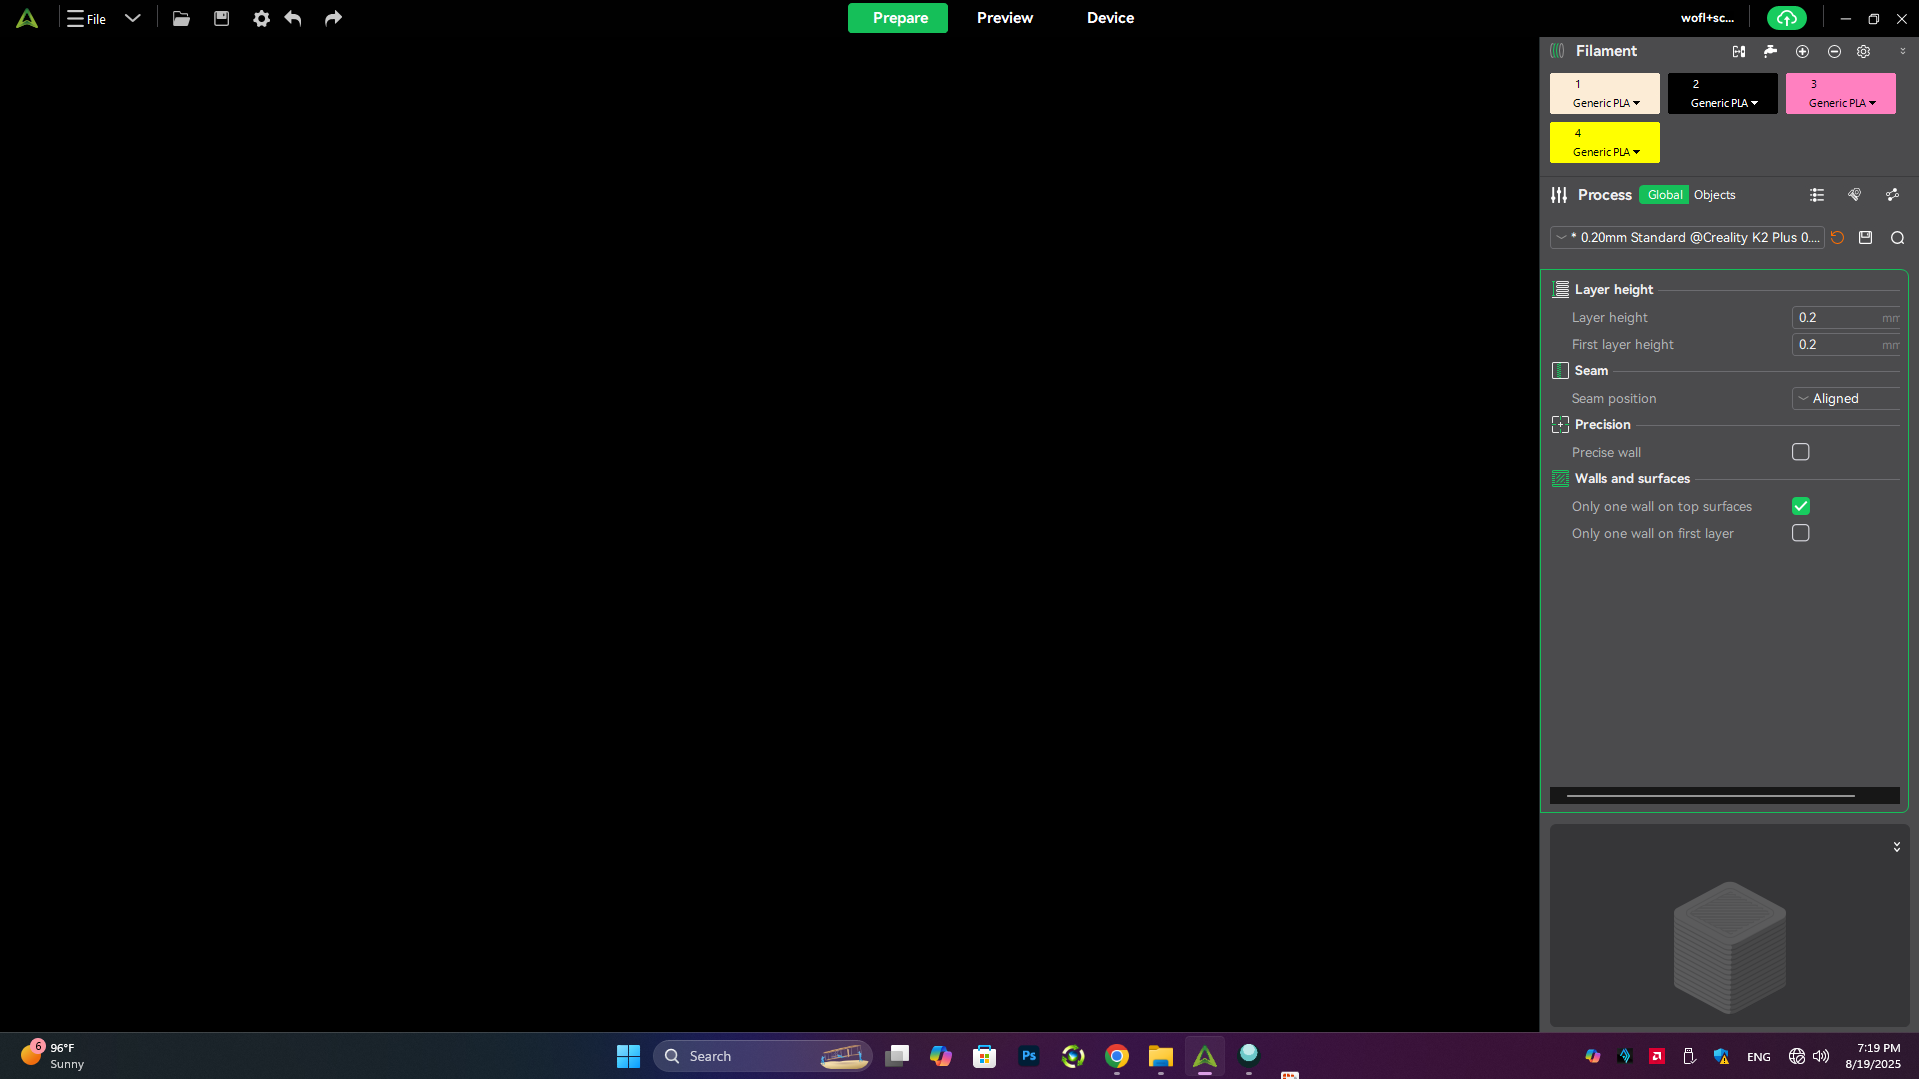Screen dimensions: 1919x1079
Task: Search process settings with magnifier icon
Action: (x=1897, y=238)
